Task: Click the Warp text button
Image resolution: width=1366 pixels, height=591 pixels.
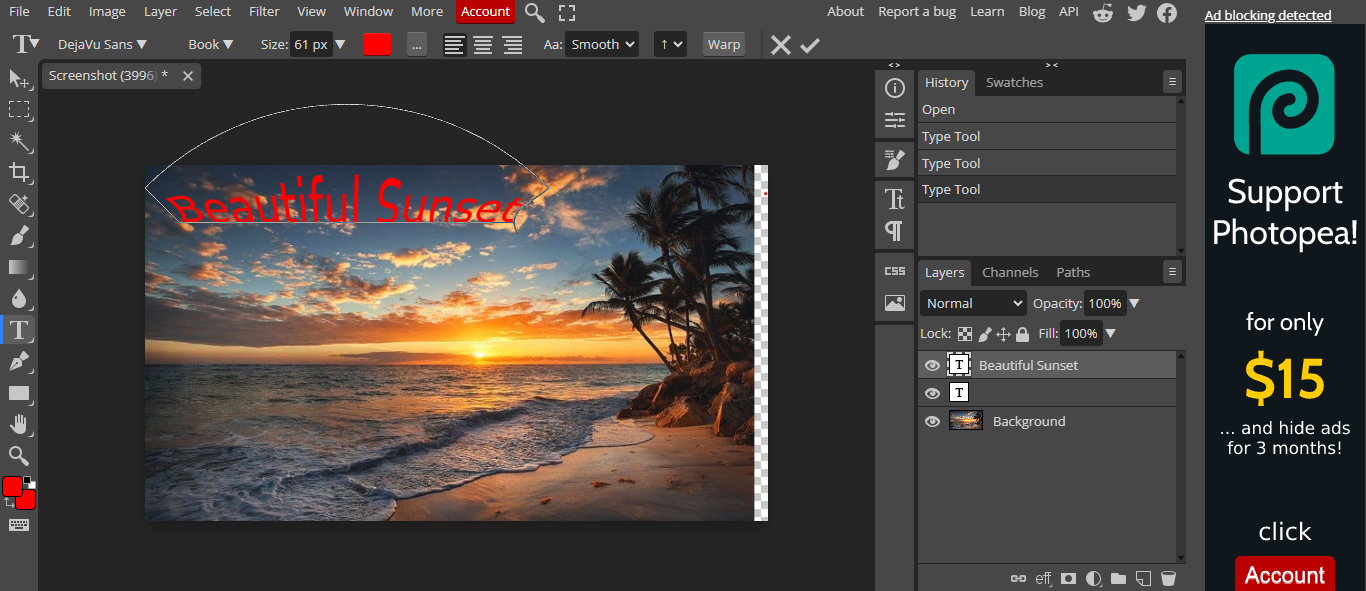Action: pos(723,44)
